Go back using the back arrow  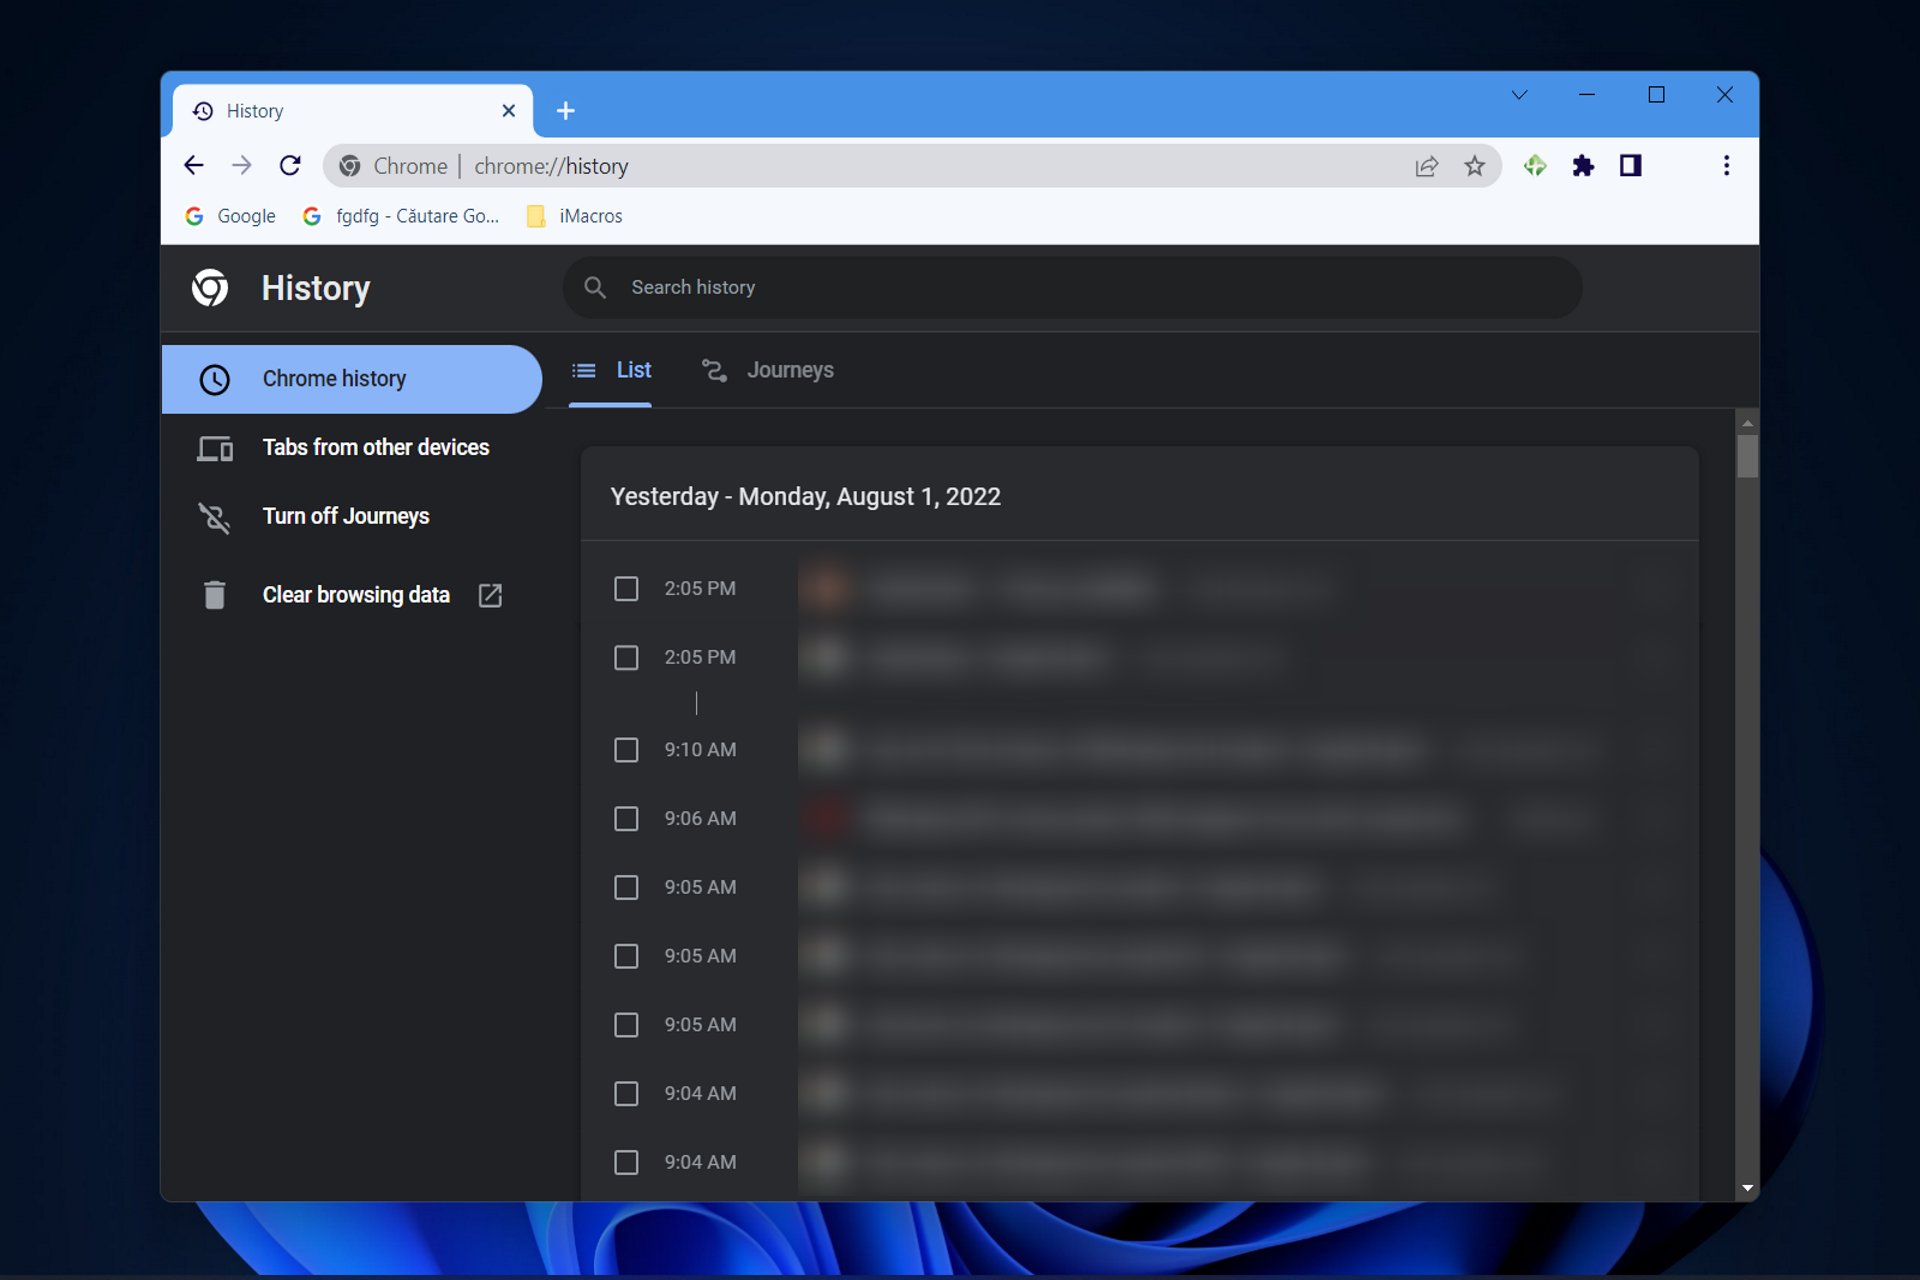(x=194, y=166)
